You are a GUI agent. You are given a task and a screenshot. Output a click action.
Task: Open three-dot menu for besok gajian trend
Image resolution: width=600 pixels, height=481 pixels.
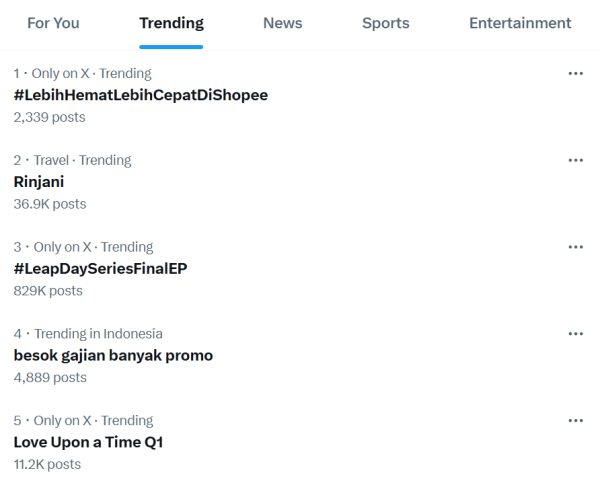(x=576, y=334)
